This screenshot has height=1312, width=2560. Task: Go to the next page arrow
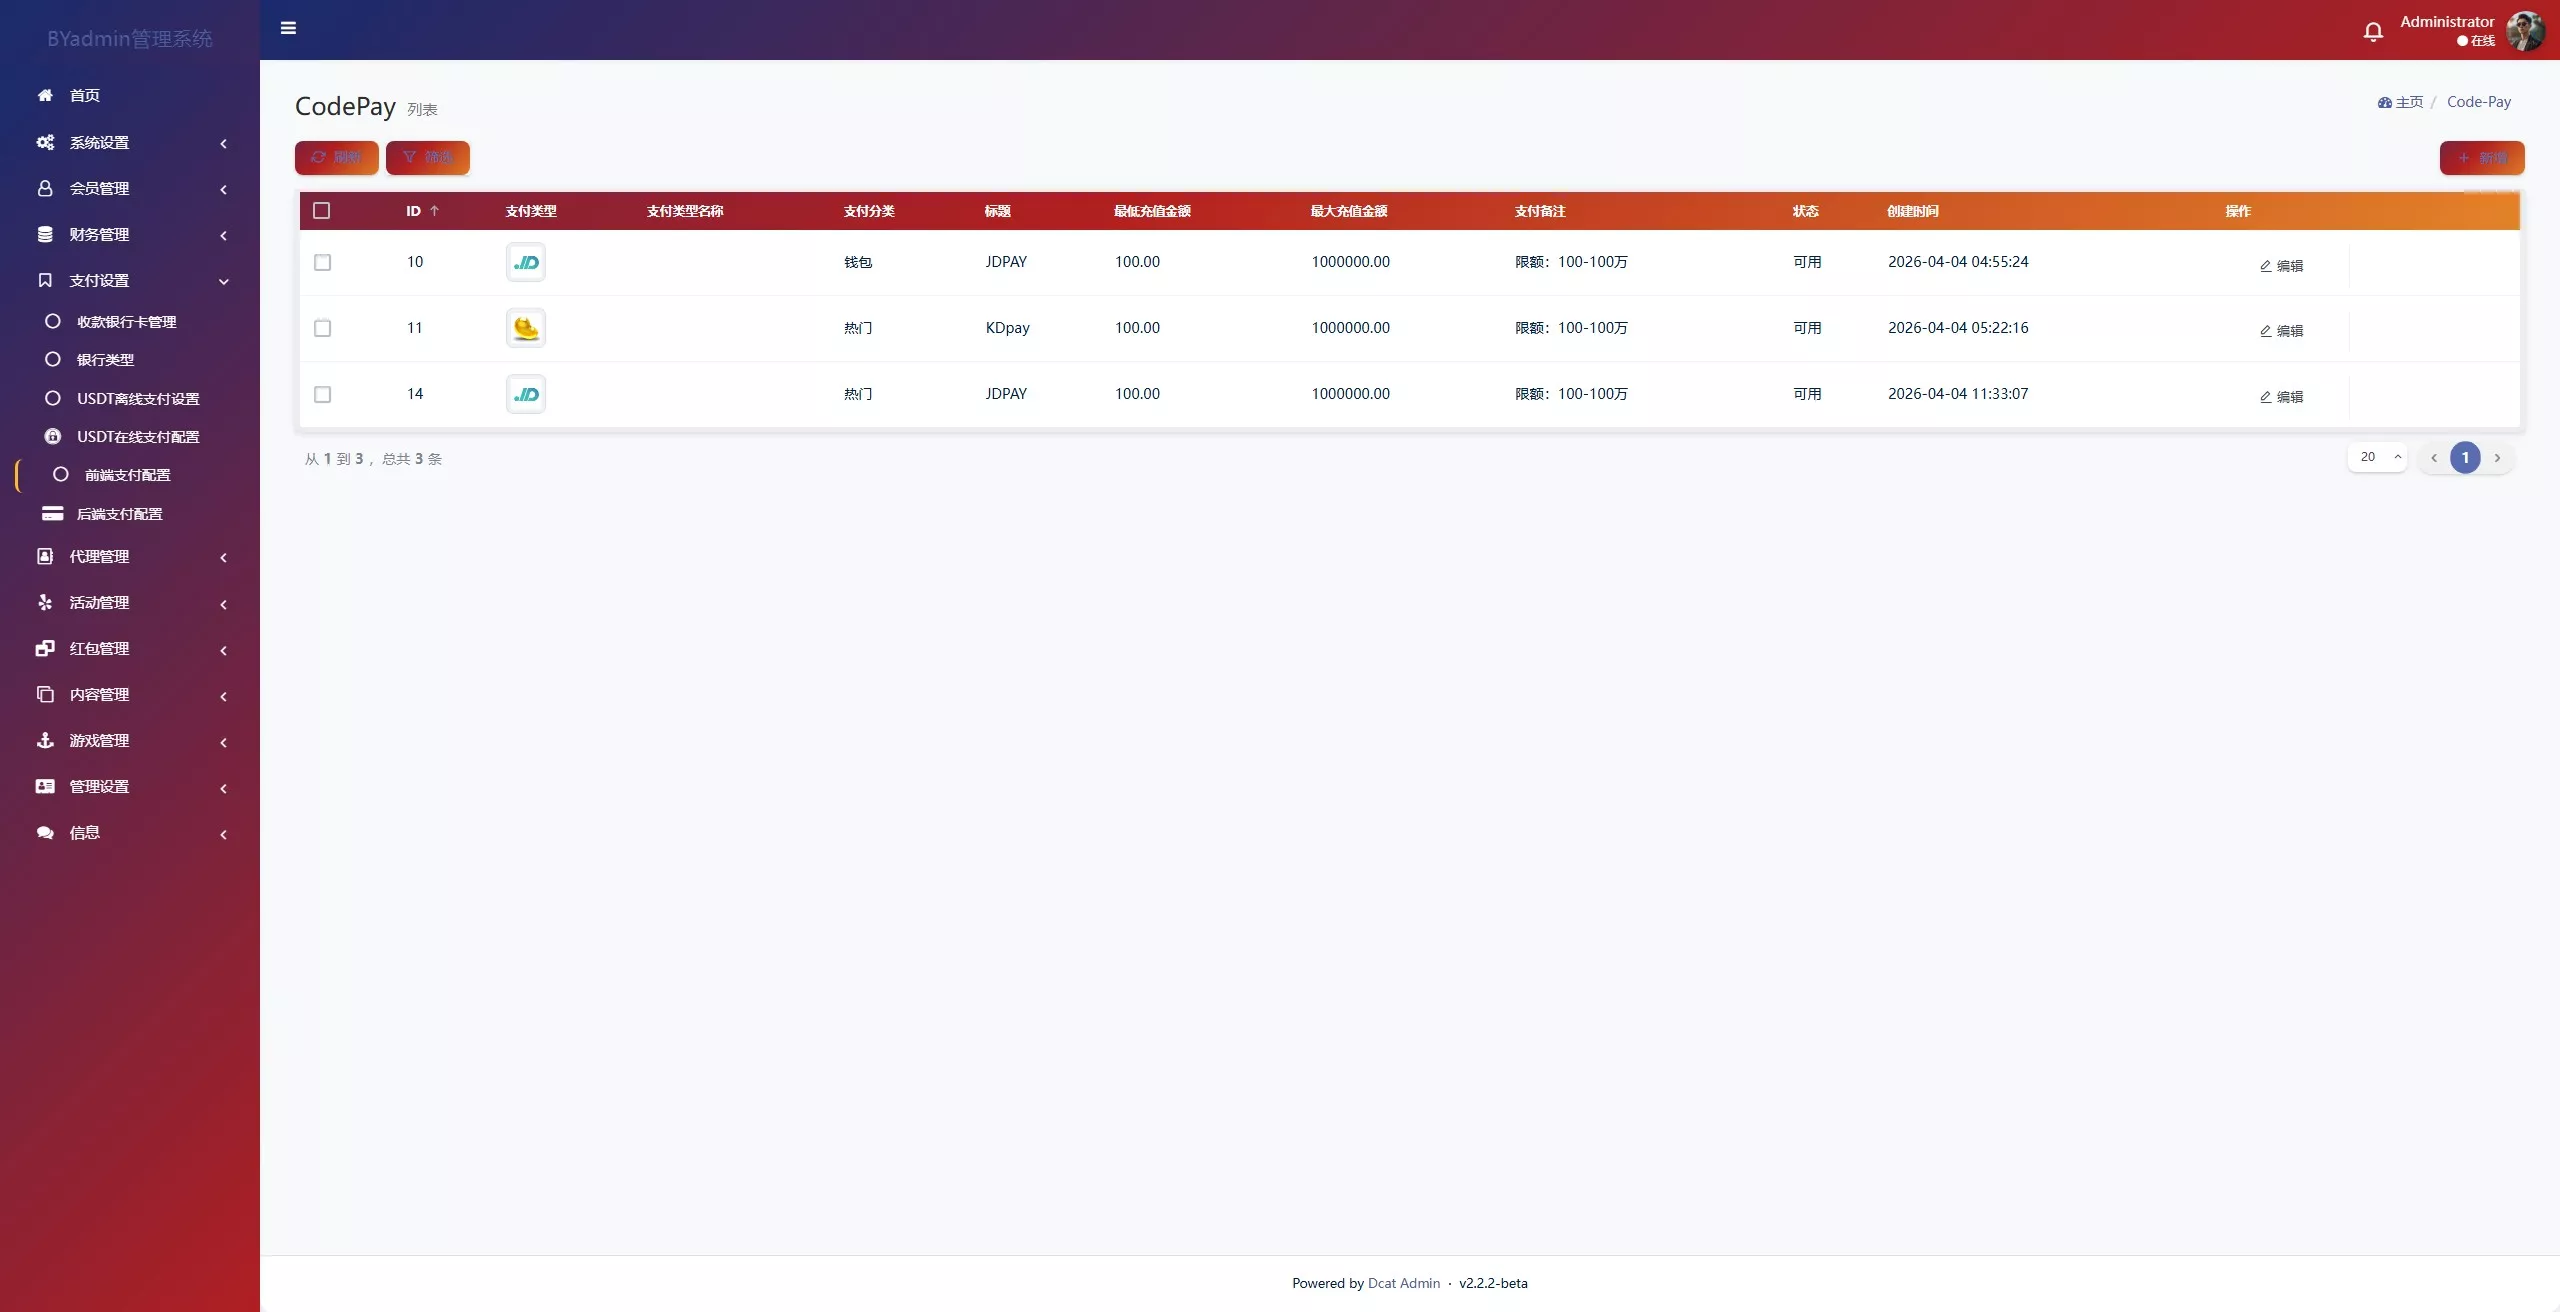(2497, 458)
